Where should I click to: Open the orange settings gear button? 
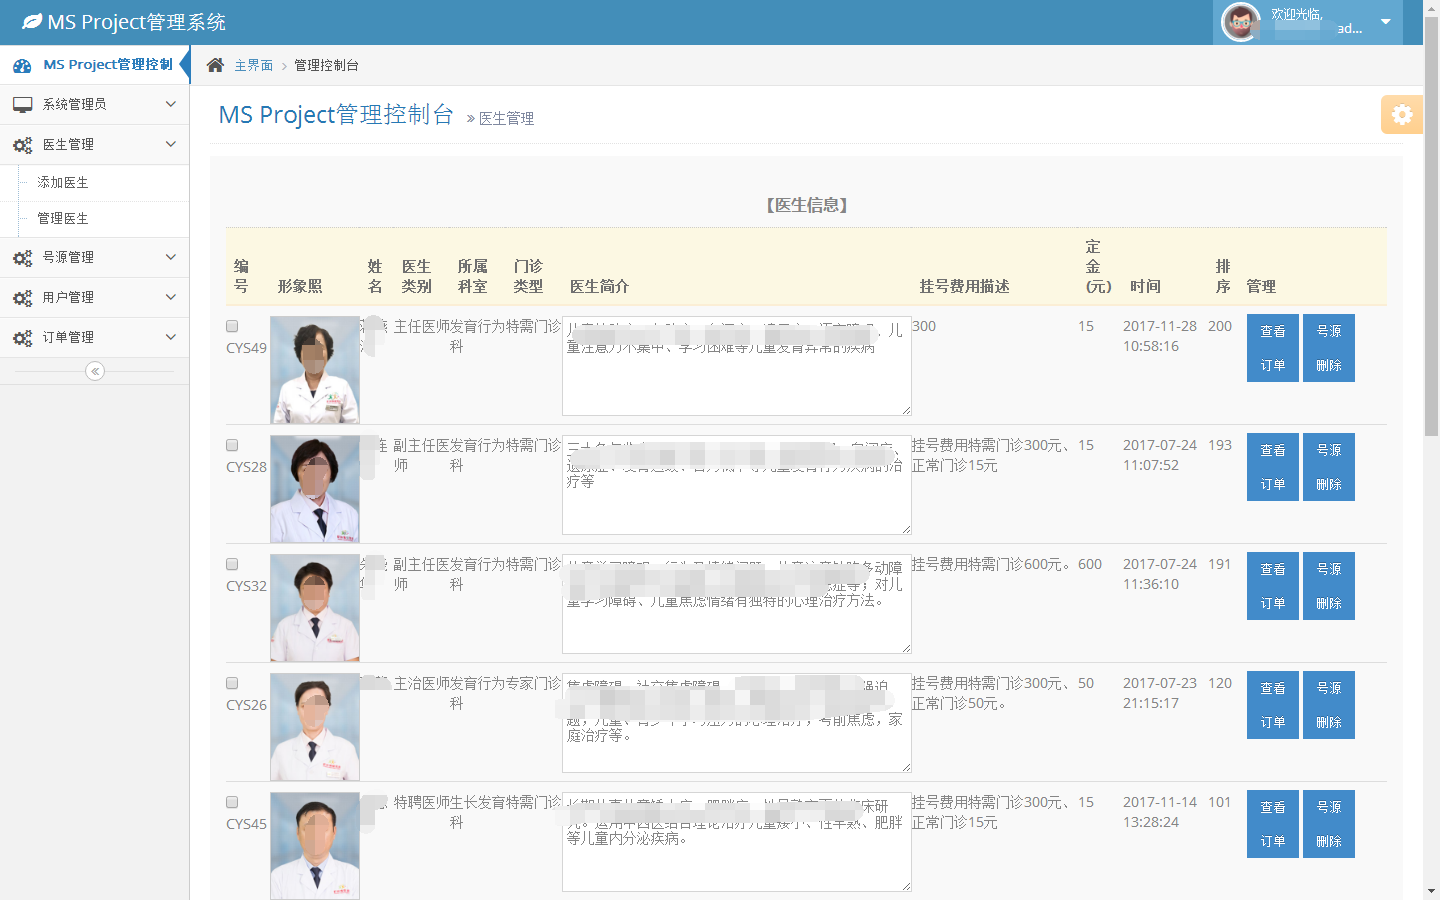pos(1401,114)
